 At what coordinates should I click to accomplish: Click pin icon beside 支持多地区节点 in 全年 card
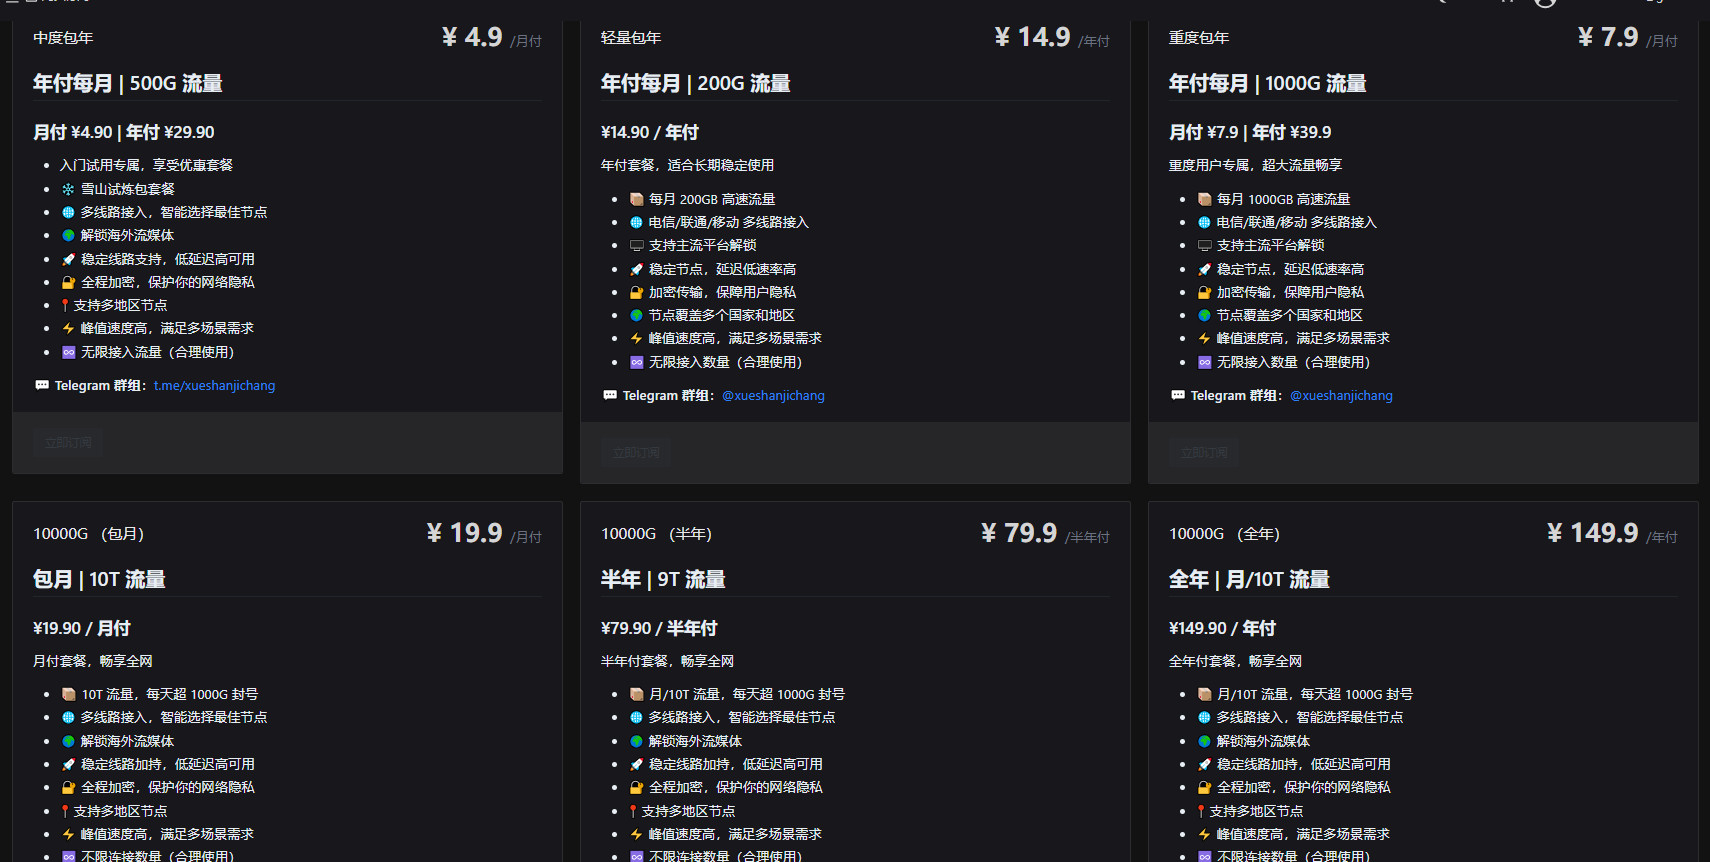click(1201, 811)
